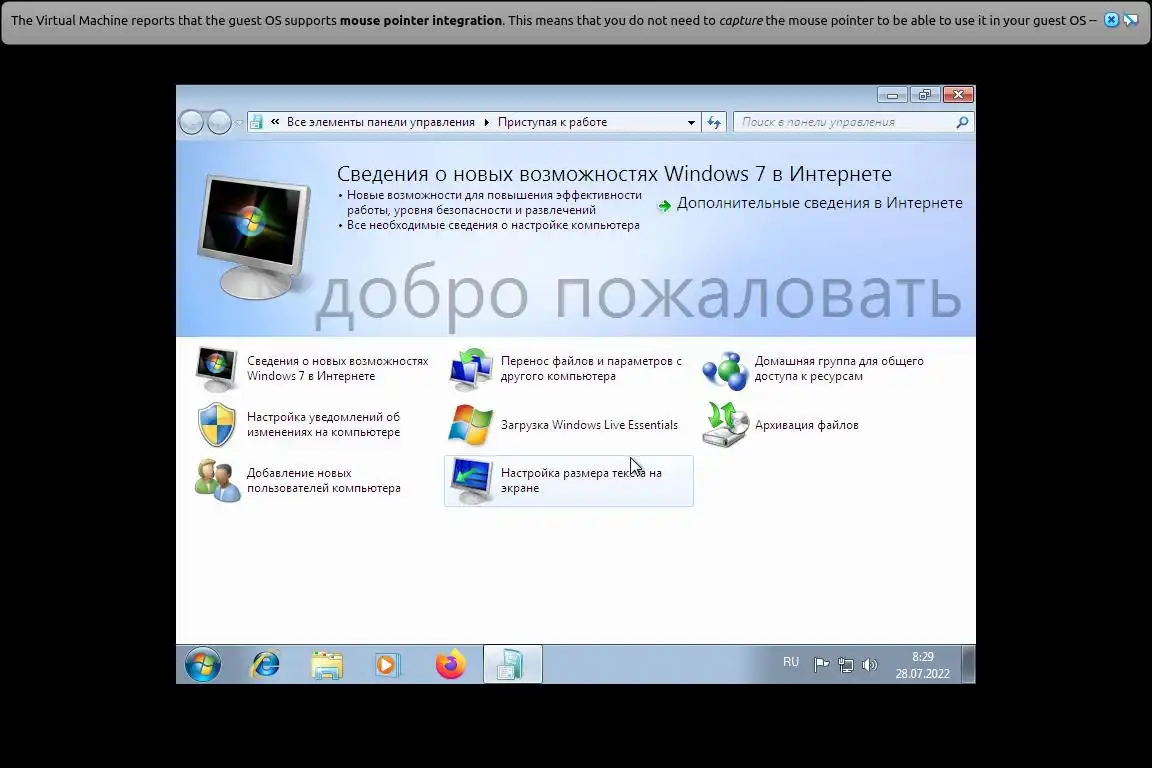Open the clock showing 8:29 28.07.2022
Screen dimensions: 1152x768
(923, 665)
